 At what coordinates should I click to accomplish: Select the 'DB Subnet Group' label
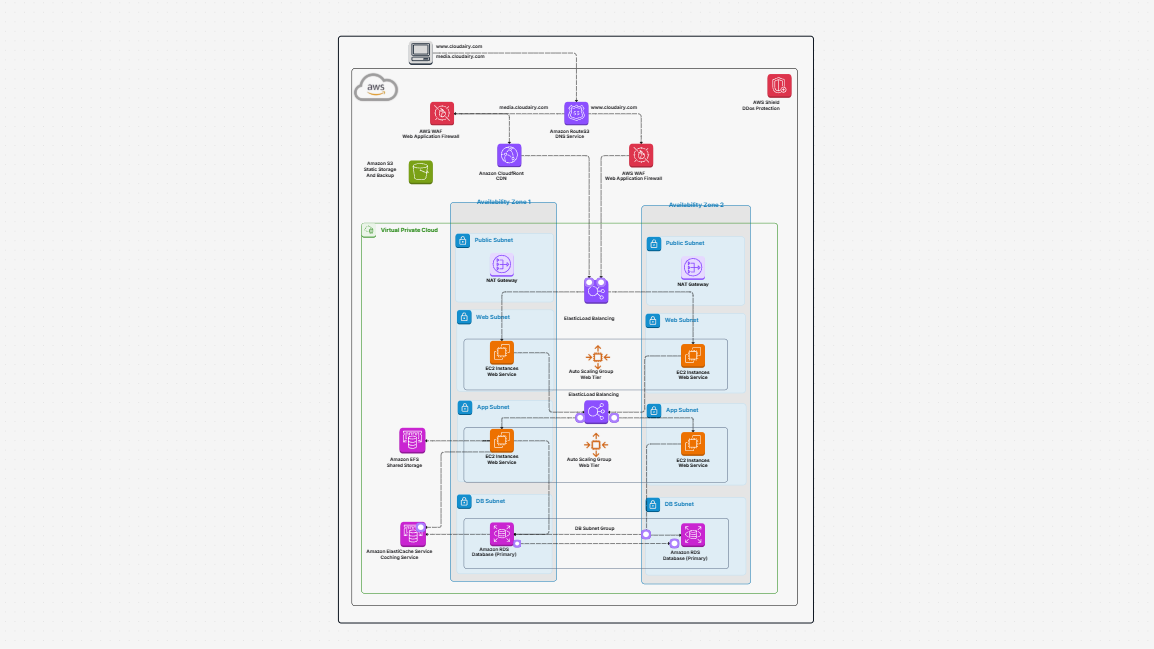tap(595, 528)
